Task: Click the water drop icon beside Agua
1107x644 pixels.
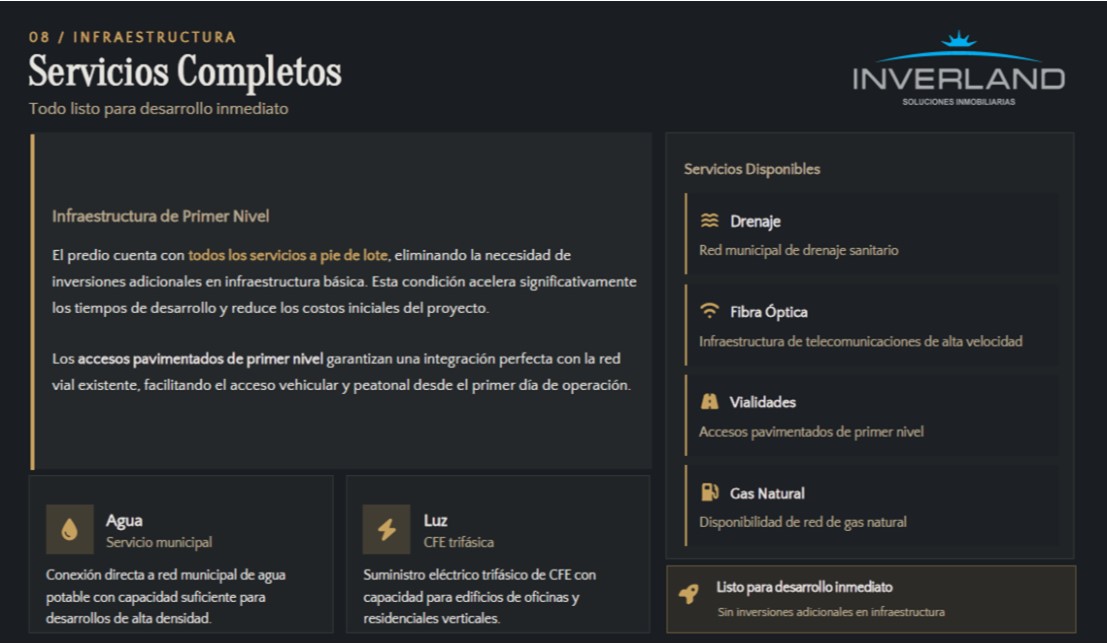Action: (x=69, y=530)
